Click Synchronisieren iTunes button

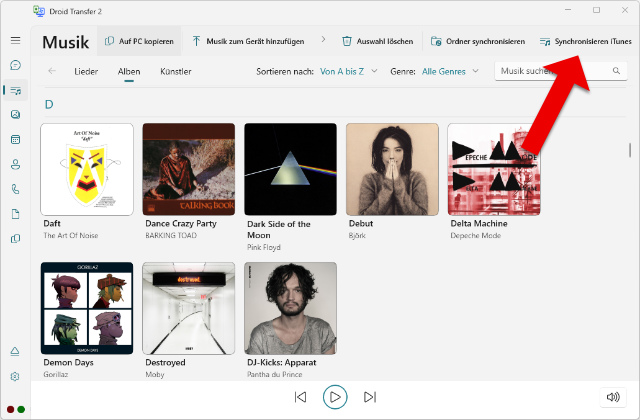coord(585,41)
